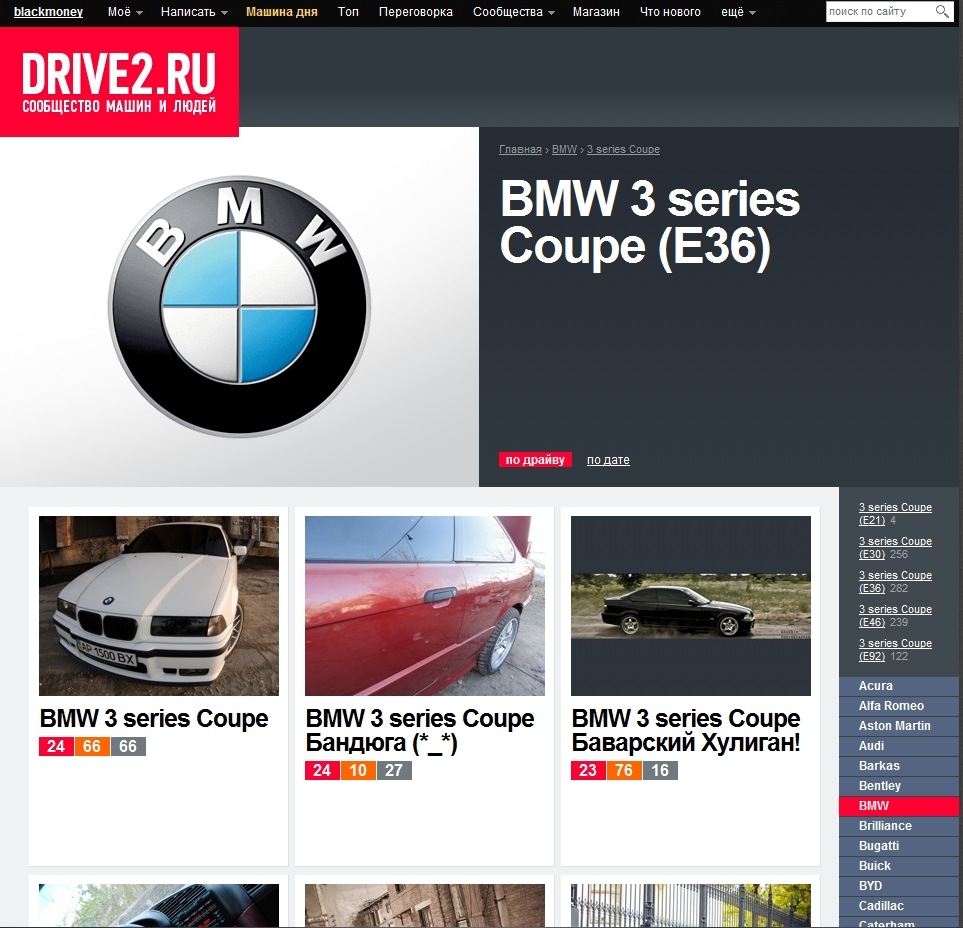963x928 pixels.
Task: Select Brilliance in brand list
Action: [x=899, y=826]
